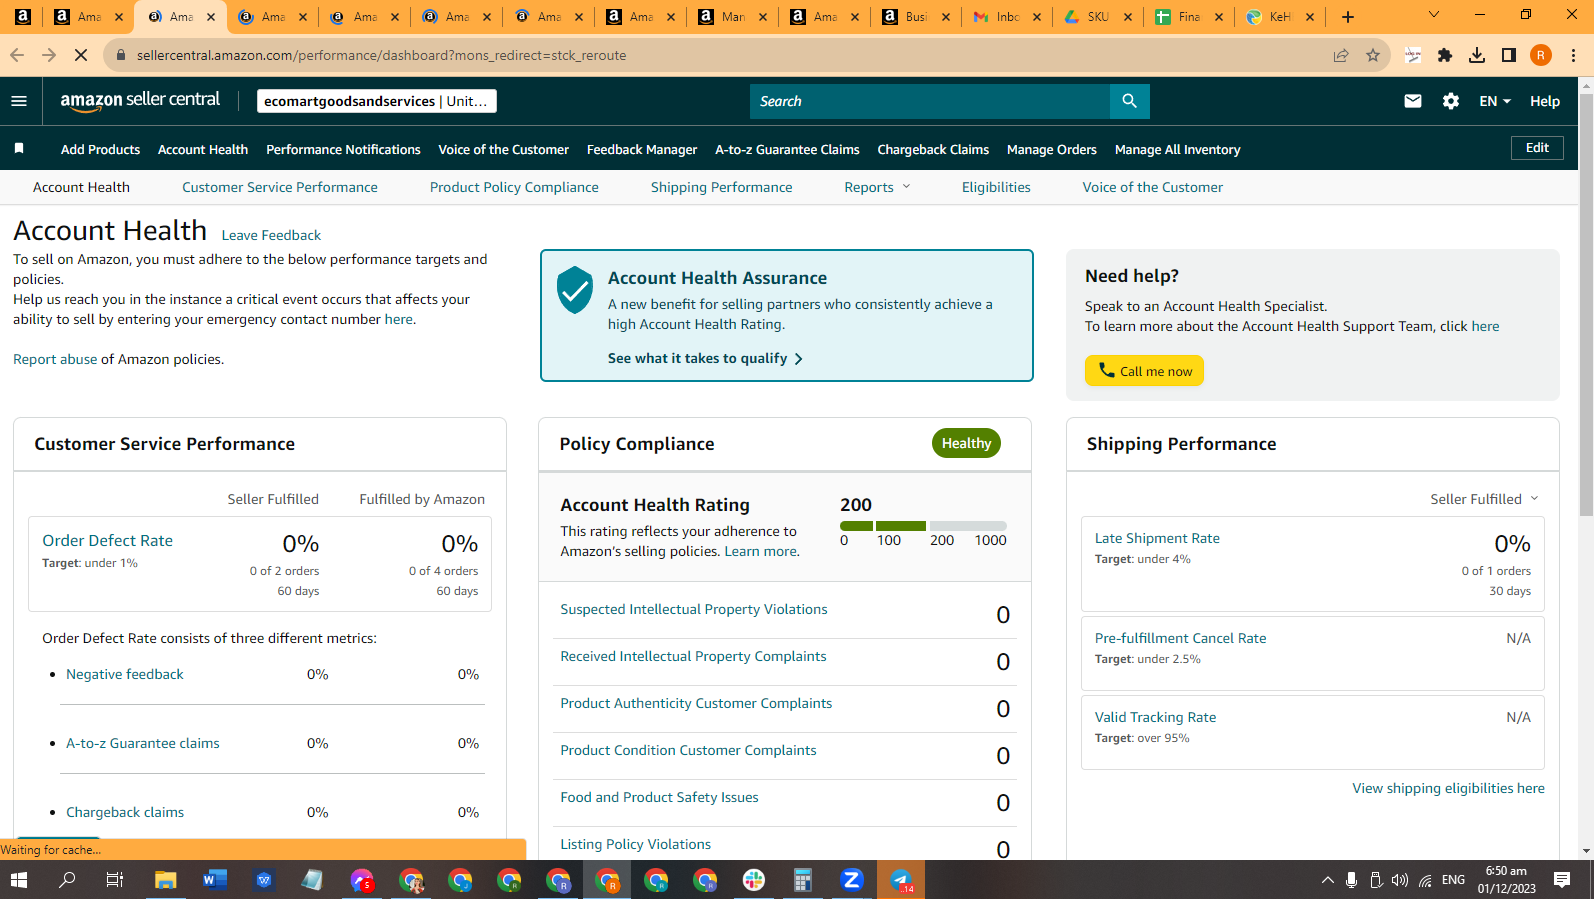This screenshot has height=899, width=1594.
Task: Open the Windows notification center
Action: (x=1562, y=880)
